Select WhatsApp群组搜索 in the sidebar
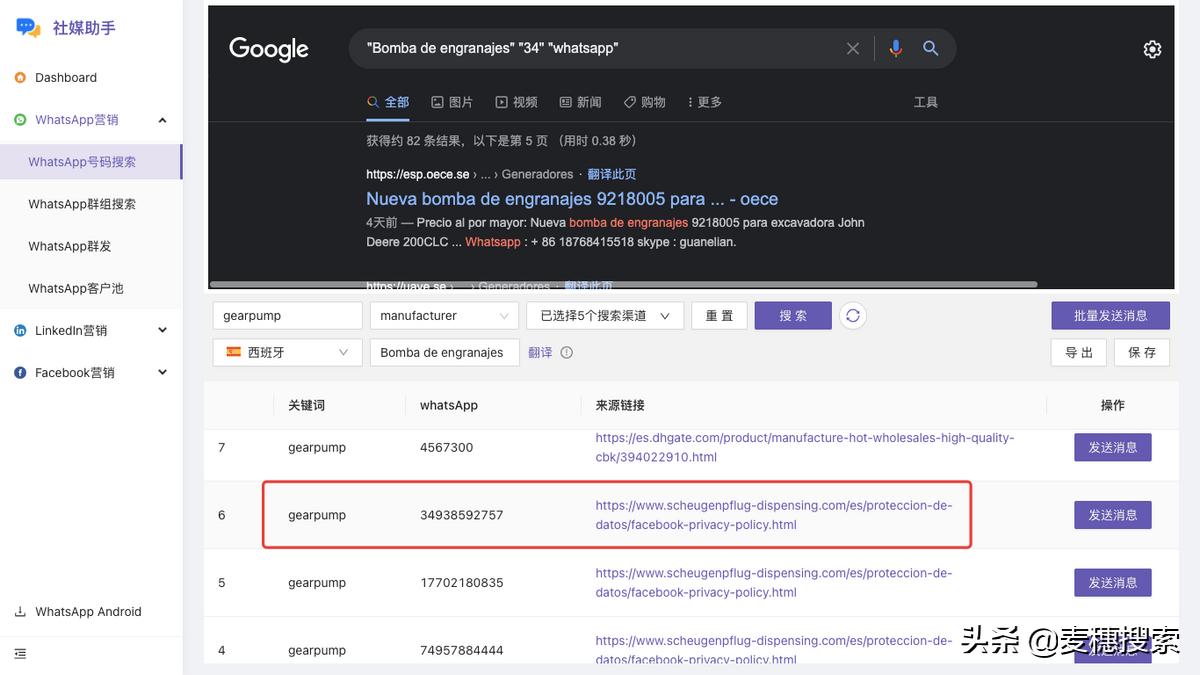 [x=82, y=204]
